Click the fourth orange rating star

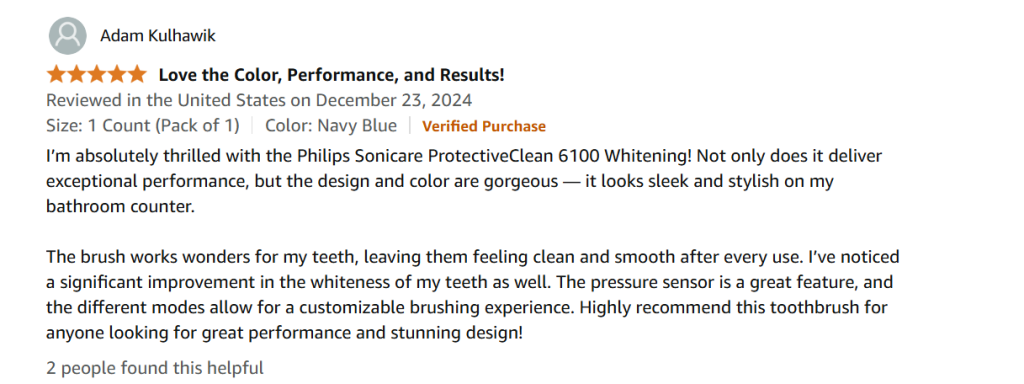click(x=116, y=74)
